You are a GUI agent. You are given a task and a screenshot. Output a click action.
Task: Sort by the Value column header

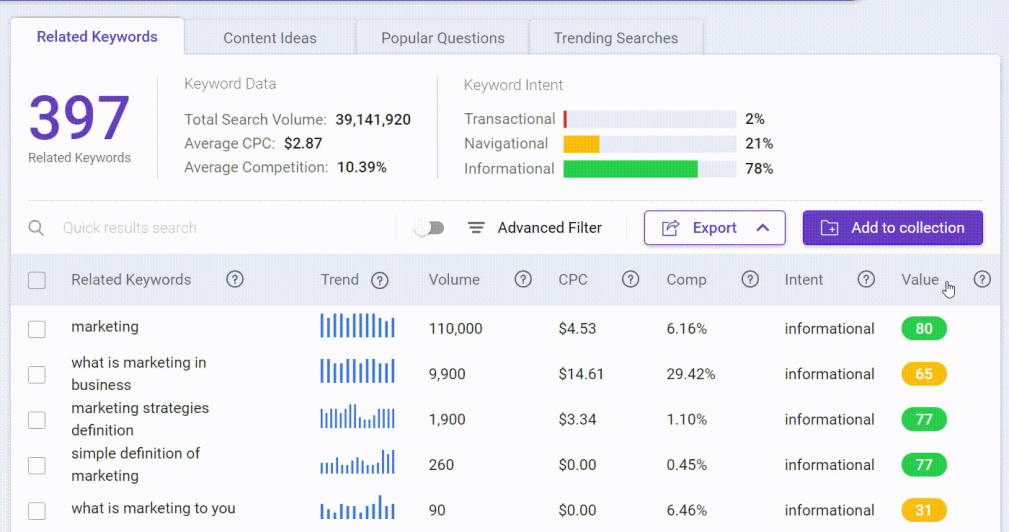[x=920, y=279]
